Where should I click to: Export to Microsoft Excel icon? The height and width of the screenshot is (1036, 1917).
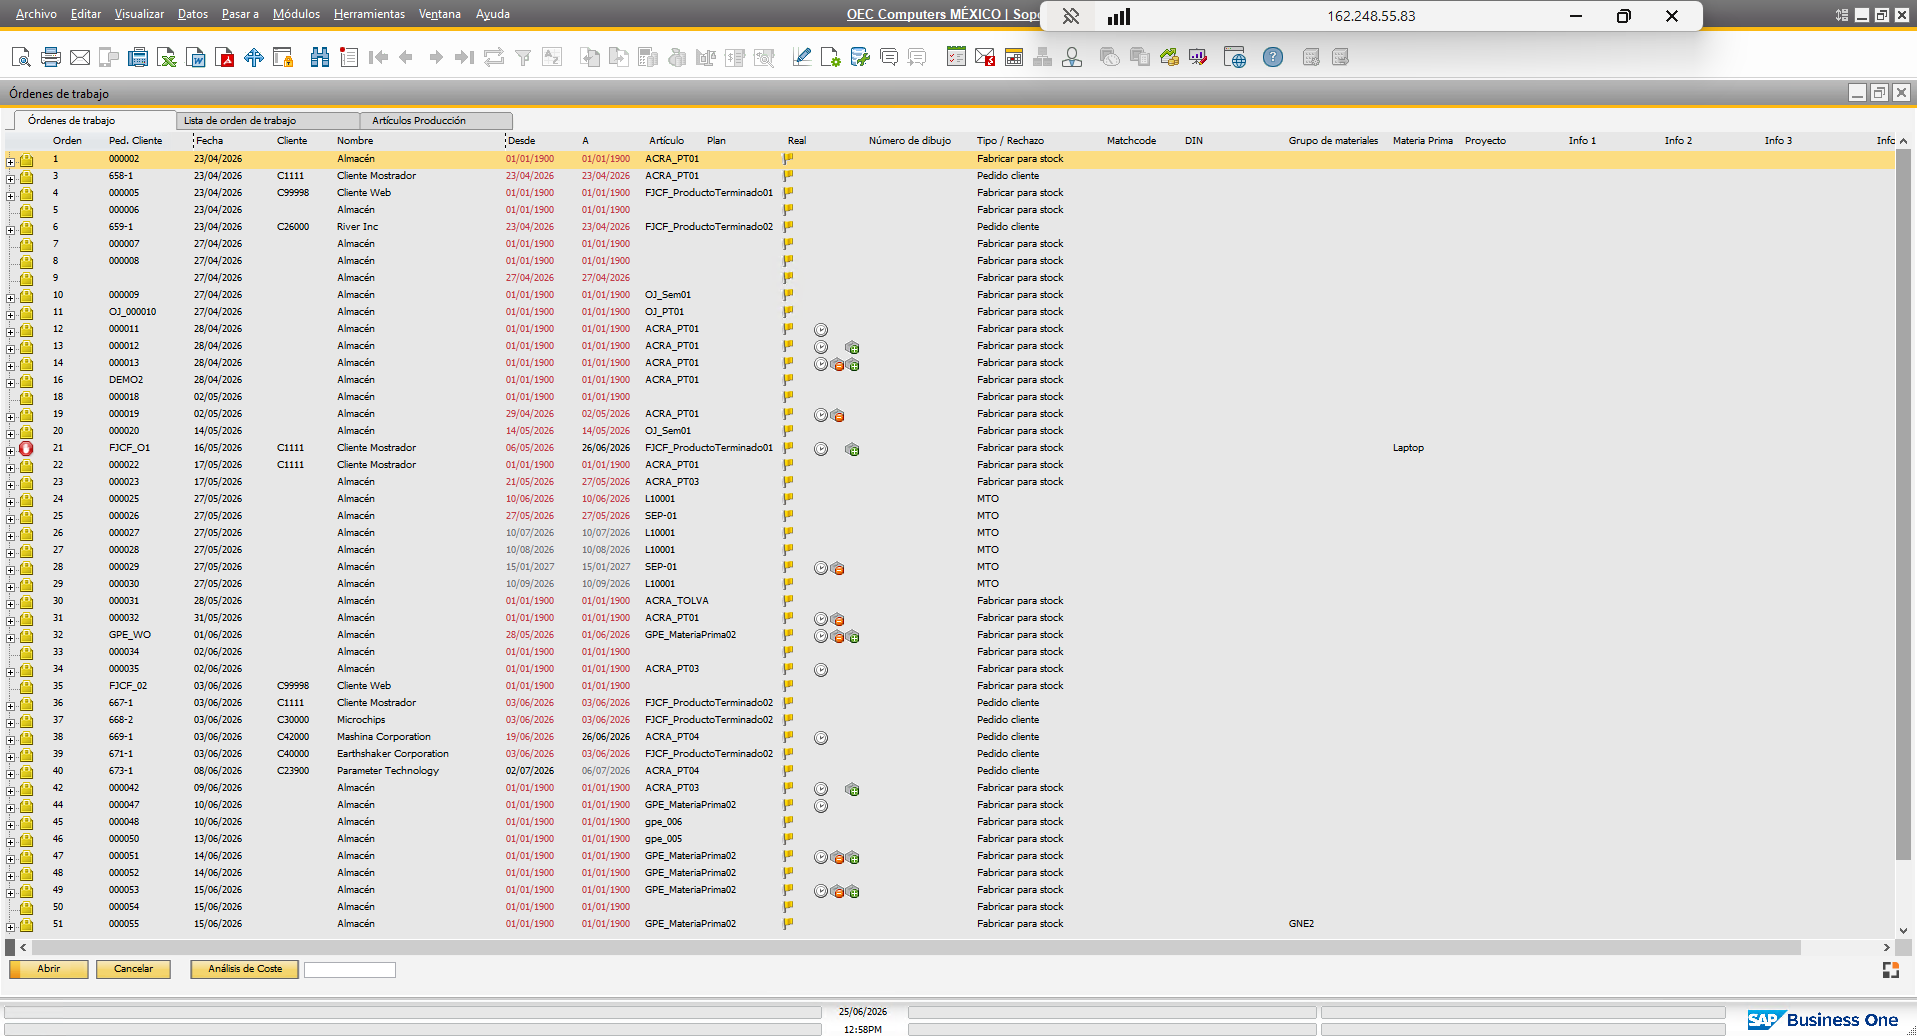(167, 57)
